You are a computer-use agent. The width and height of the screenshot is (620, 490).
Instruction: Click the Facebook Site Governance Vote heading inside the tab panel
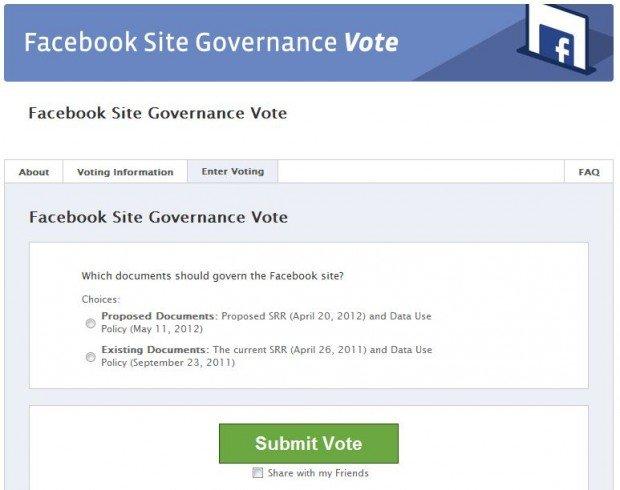point(158,217)
